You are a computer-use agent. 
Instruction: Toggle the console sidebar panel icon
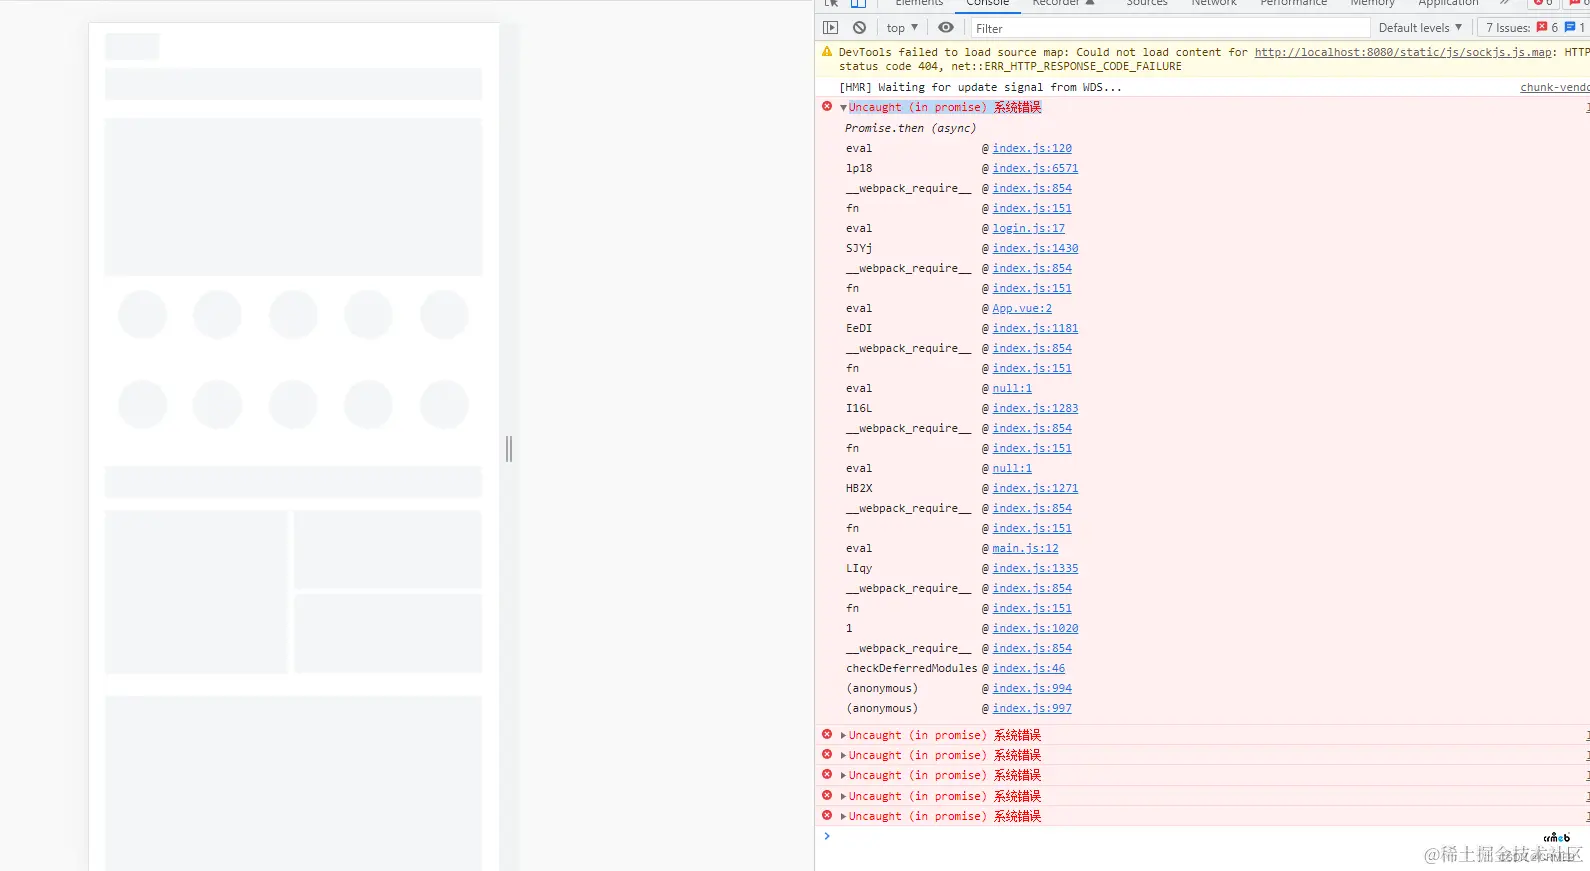click(830, 28)
